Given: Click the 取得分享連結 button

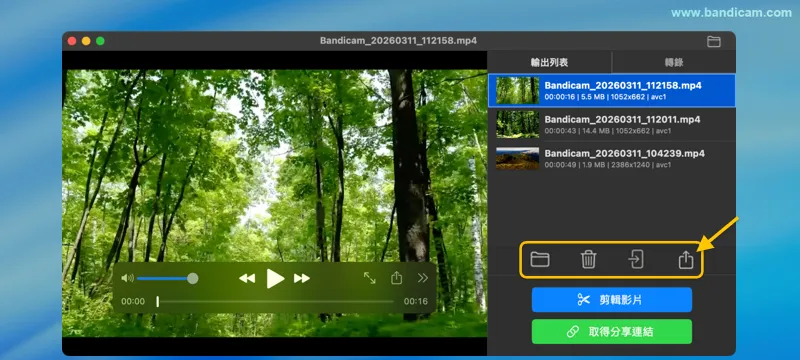Looking at the screenshot, I should pyautogui.click(x=612, y=332).
